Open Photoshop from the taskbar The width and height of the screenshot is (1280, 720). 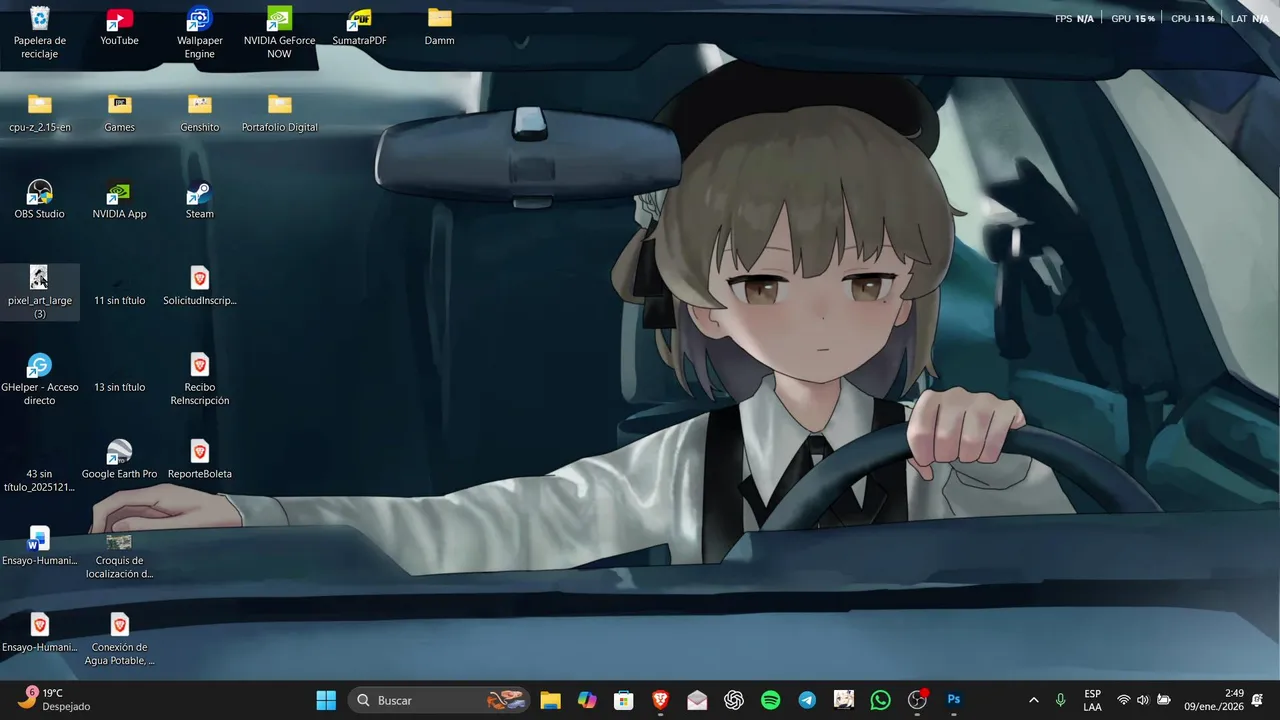click(954, 700)
